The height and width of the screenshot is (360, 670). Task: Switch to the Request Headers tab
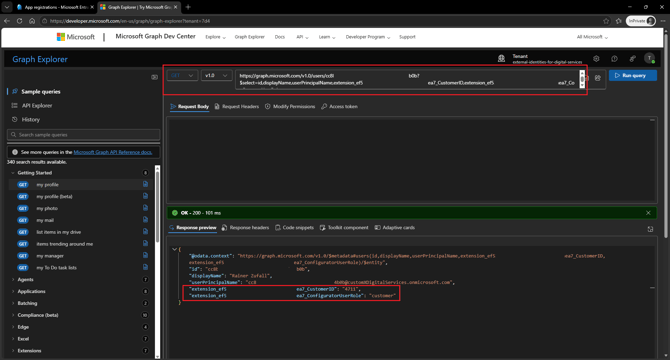click(237, 106)
